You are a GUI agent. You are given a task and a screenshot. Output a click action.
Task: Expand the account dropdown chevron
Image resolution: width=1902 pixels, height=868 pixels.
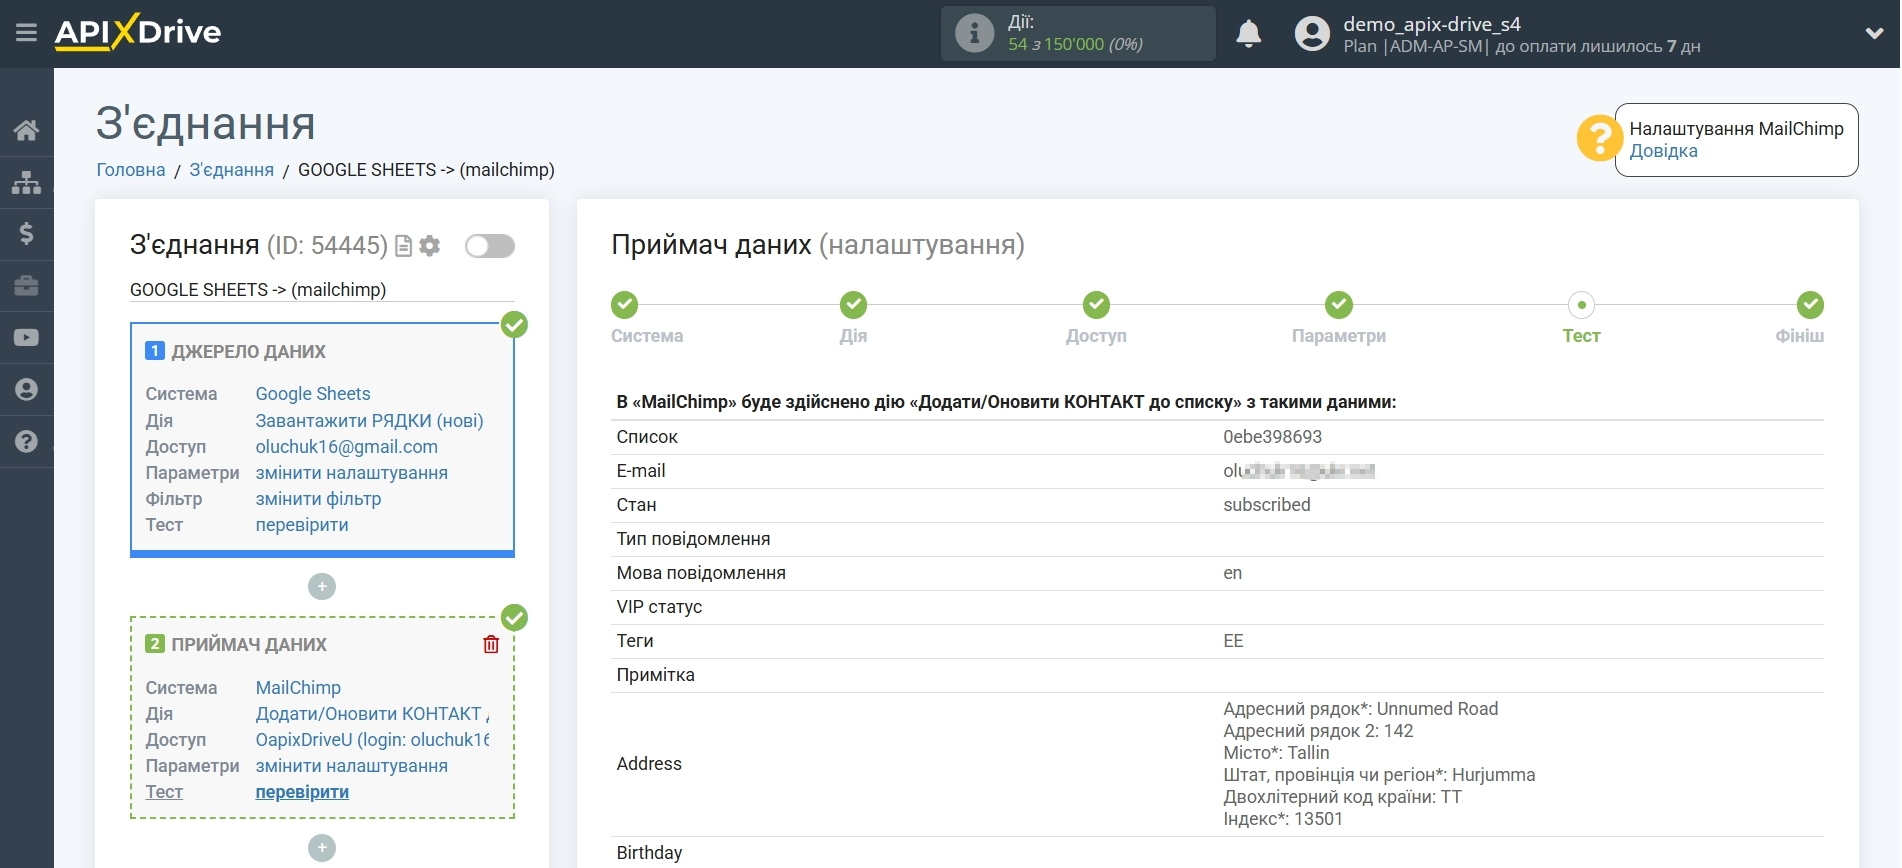click(1874, 33)
